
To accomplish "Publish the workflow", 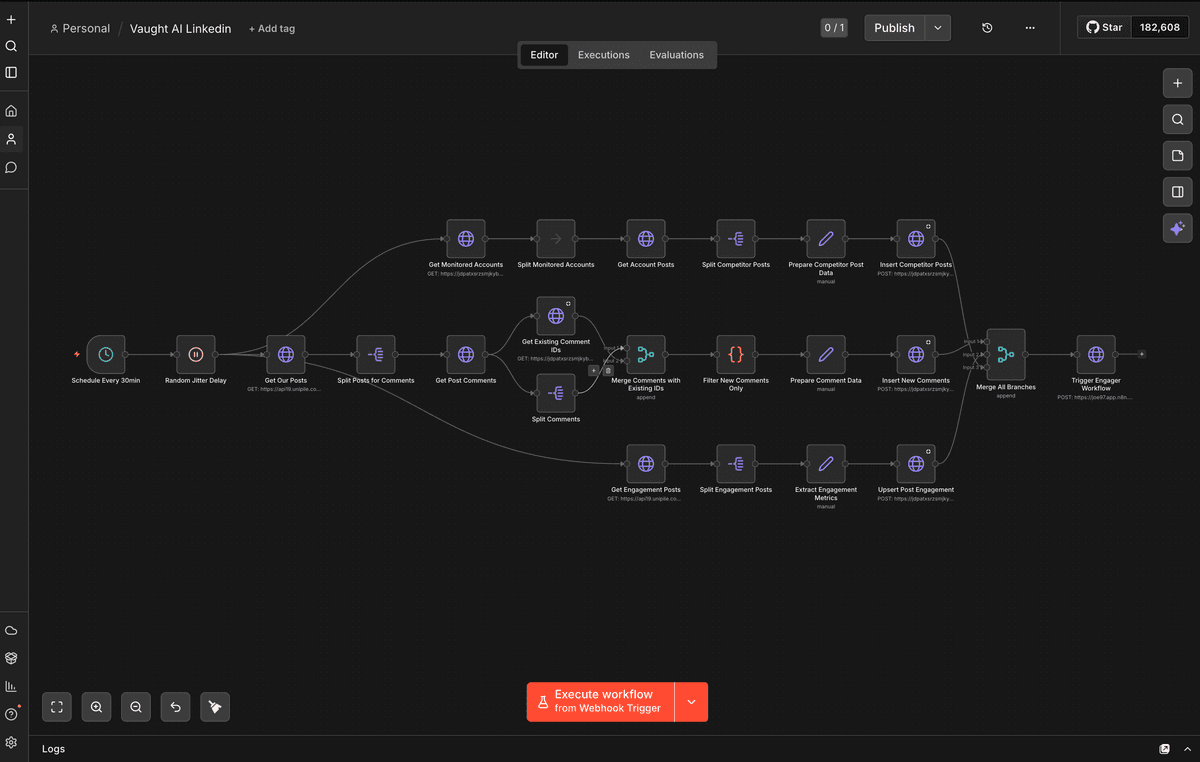I will (x=894, y=28).
